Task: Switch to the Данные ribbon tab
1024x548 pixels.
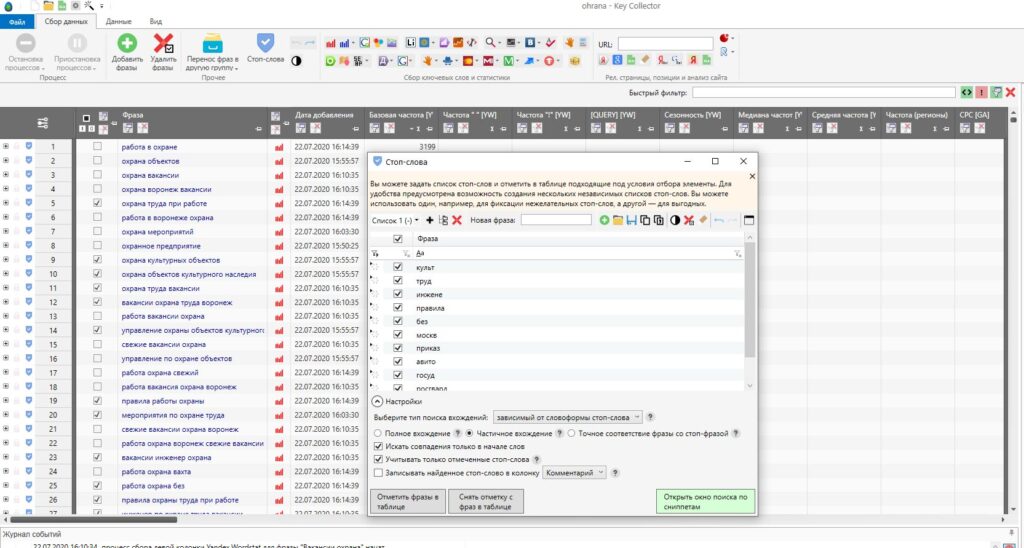Action: coord(118,20)
